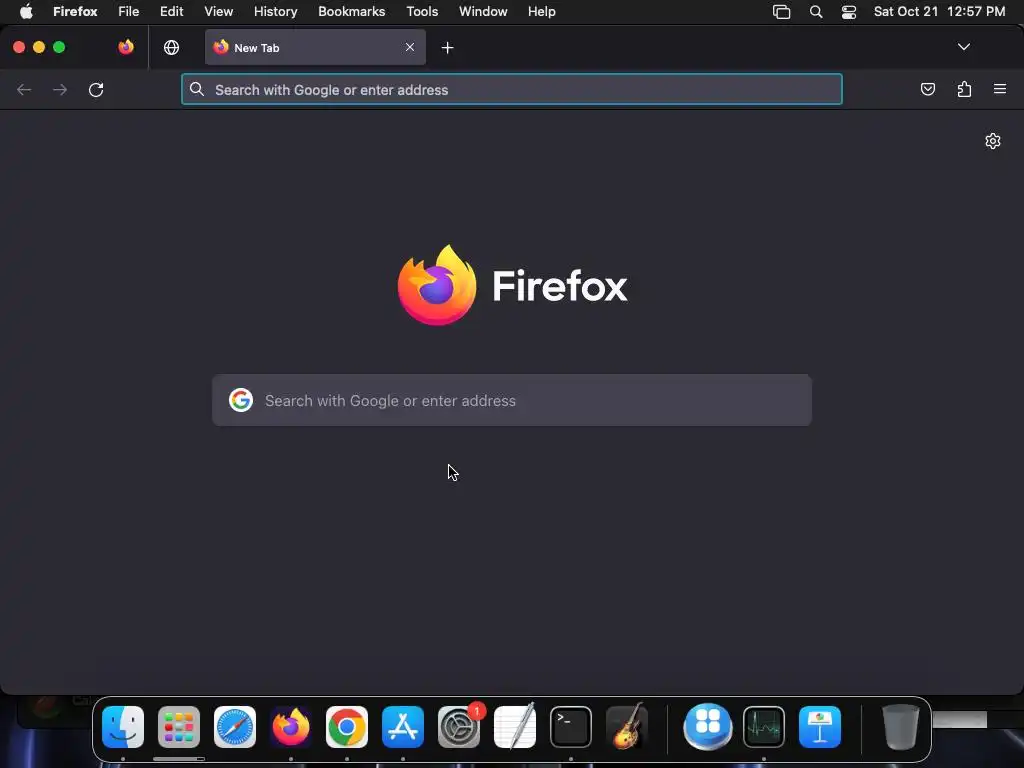This screenshot has width=1024, height=768.
Task: Open the Bookmarks menu
Action: (x=351, y=12)
